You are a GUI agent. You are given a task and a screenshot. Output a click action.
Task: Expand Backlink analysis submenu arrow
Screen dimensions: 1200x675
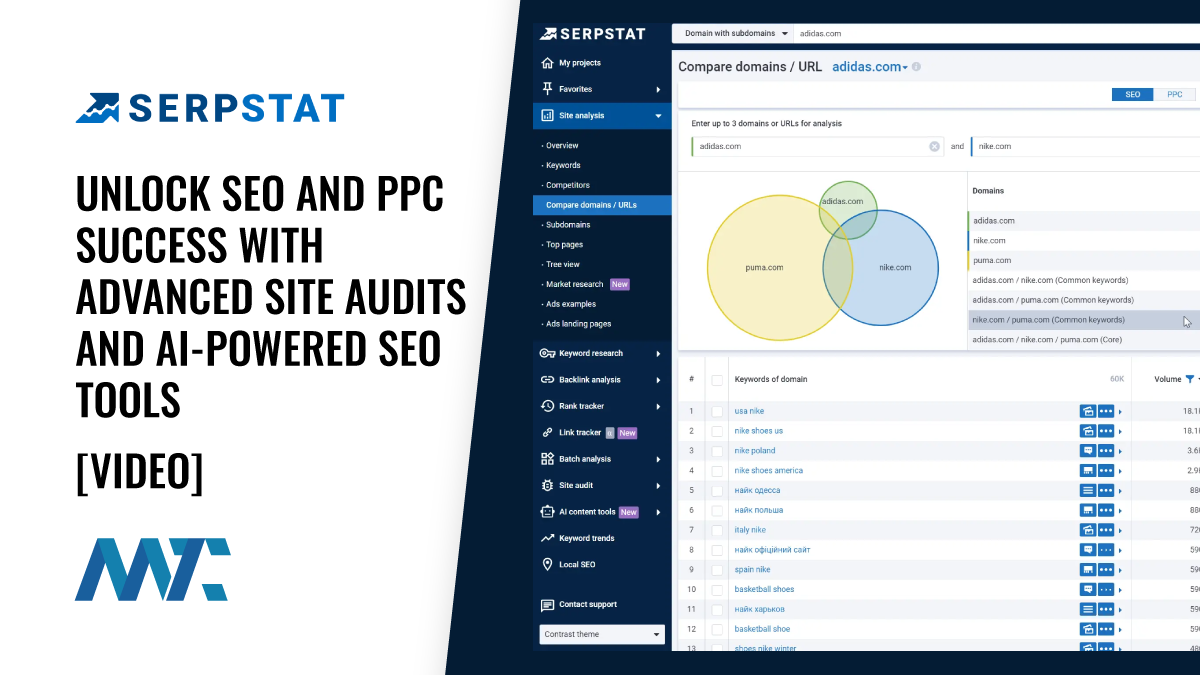click(658, 380)
